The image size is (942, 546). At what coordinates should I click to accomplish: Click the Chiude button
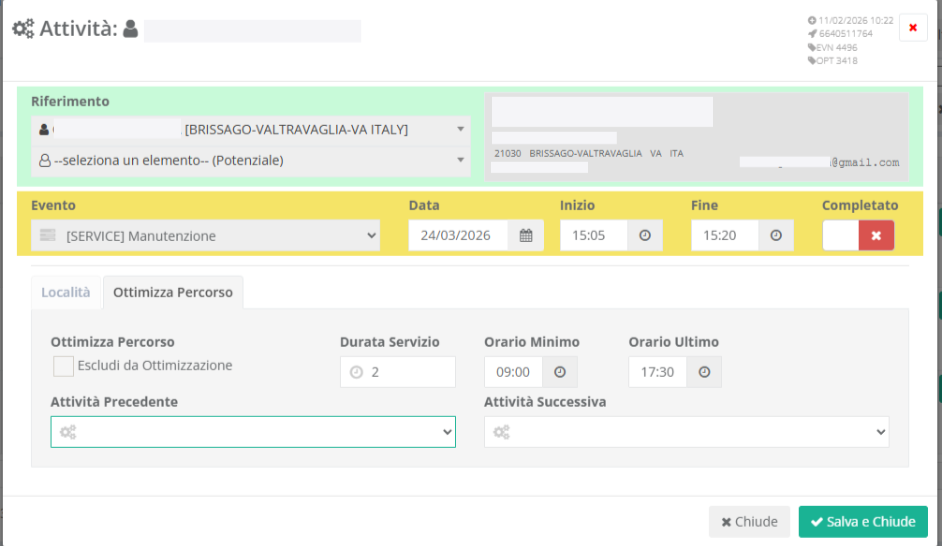pyautogui.click(x=749, y=522)
